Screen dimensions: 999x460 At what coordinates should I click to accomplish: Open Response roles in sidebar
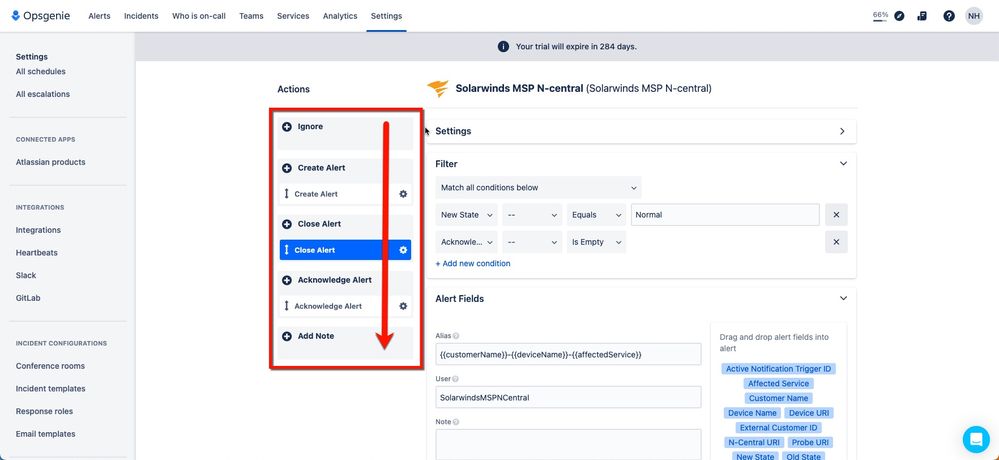(45, 412)
